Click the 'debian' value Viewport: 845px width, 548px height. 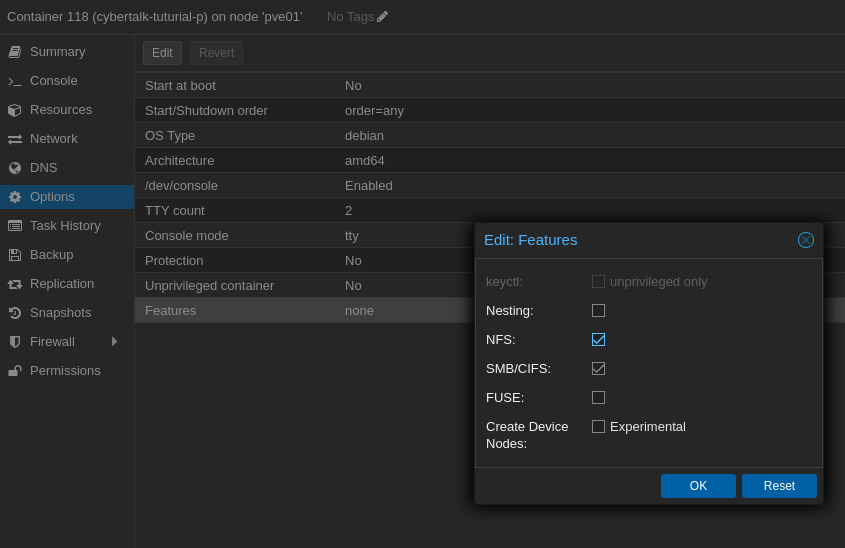tap(364, 135)
